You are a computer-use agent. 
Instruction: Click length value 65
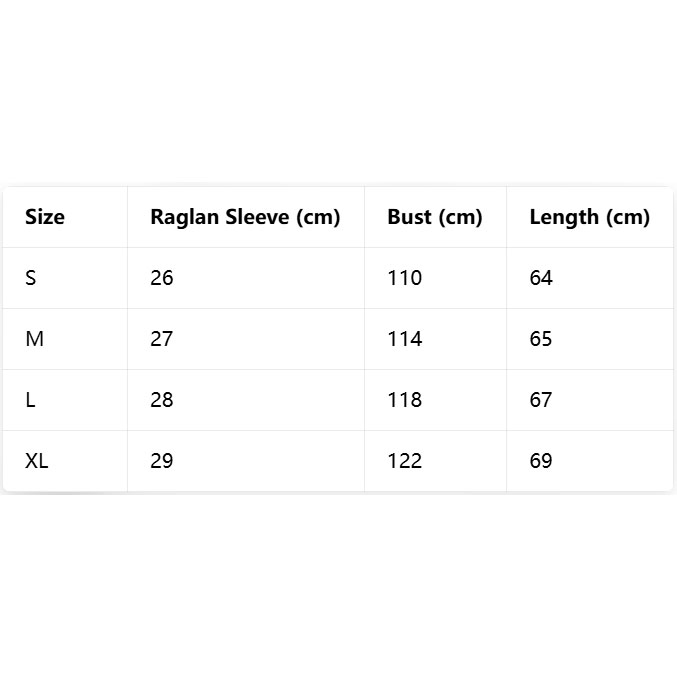click(x=541, y=339)
